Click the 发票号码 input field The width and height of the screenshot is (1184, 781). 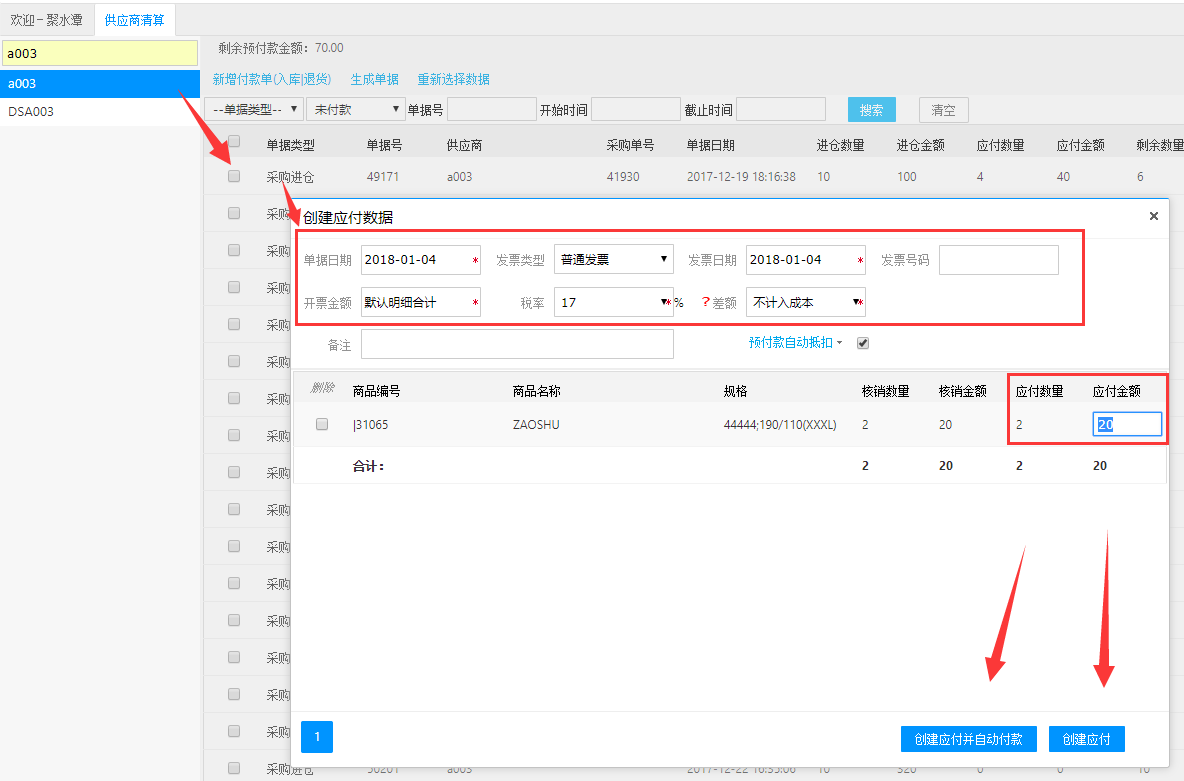tap(998, 259)
